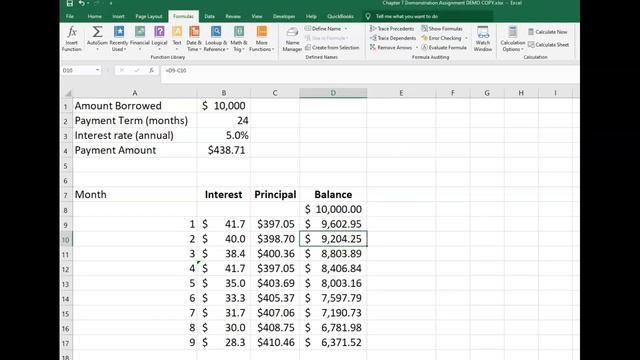
Task: Open the Name Manager
Action: click(292, 39)
